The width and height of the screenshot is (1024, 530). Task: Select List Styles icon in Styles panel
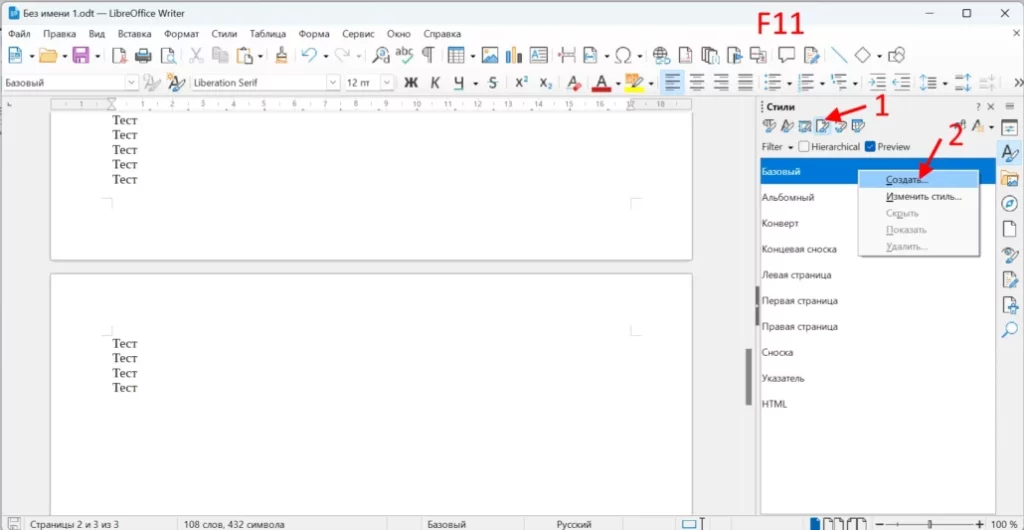[x=840, y=126]
